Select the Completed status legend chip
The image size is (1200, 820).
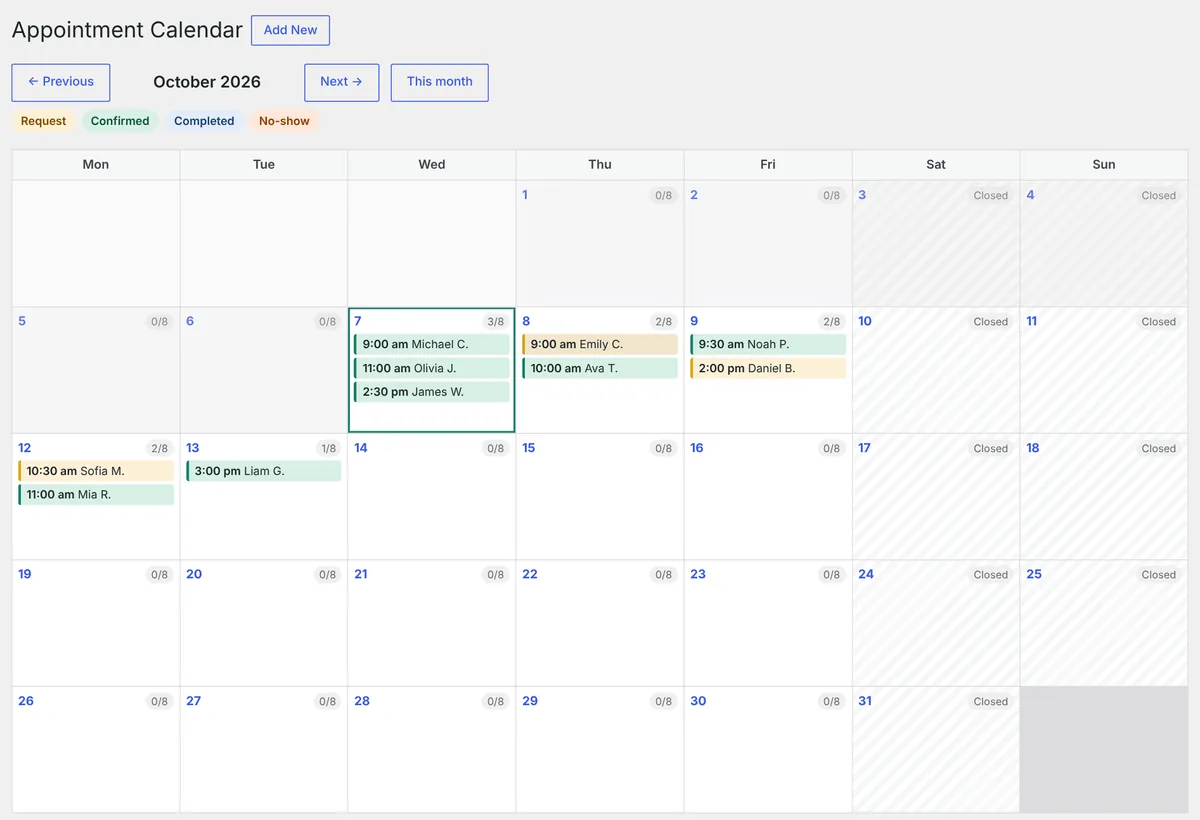coord(204,121)
